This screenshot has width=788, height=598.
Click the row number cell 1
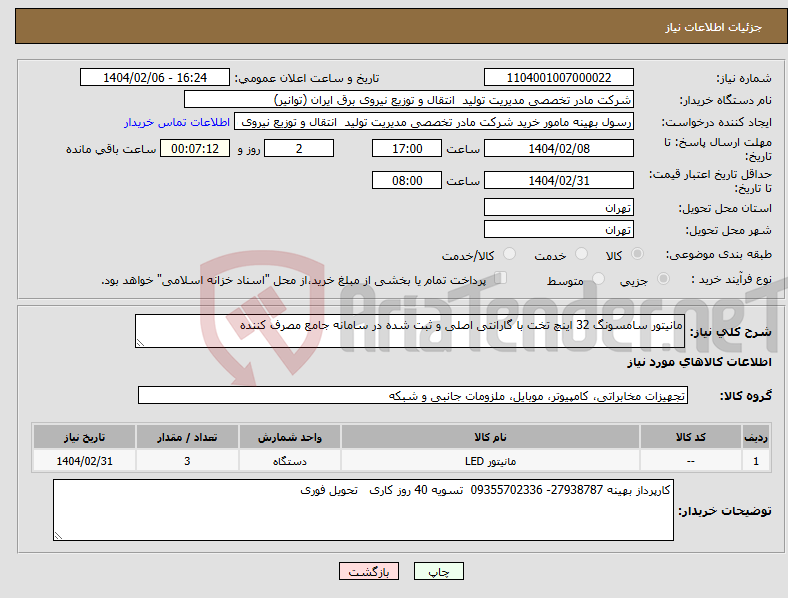[x=756, y=461]
